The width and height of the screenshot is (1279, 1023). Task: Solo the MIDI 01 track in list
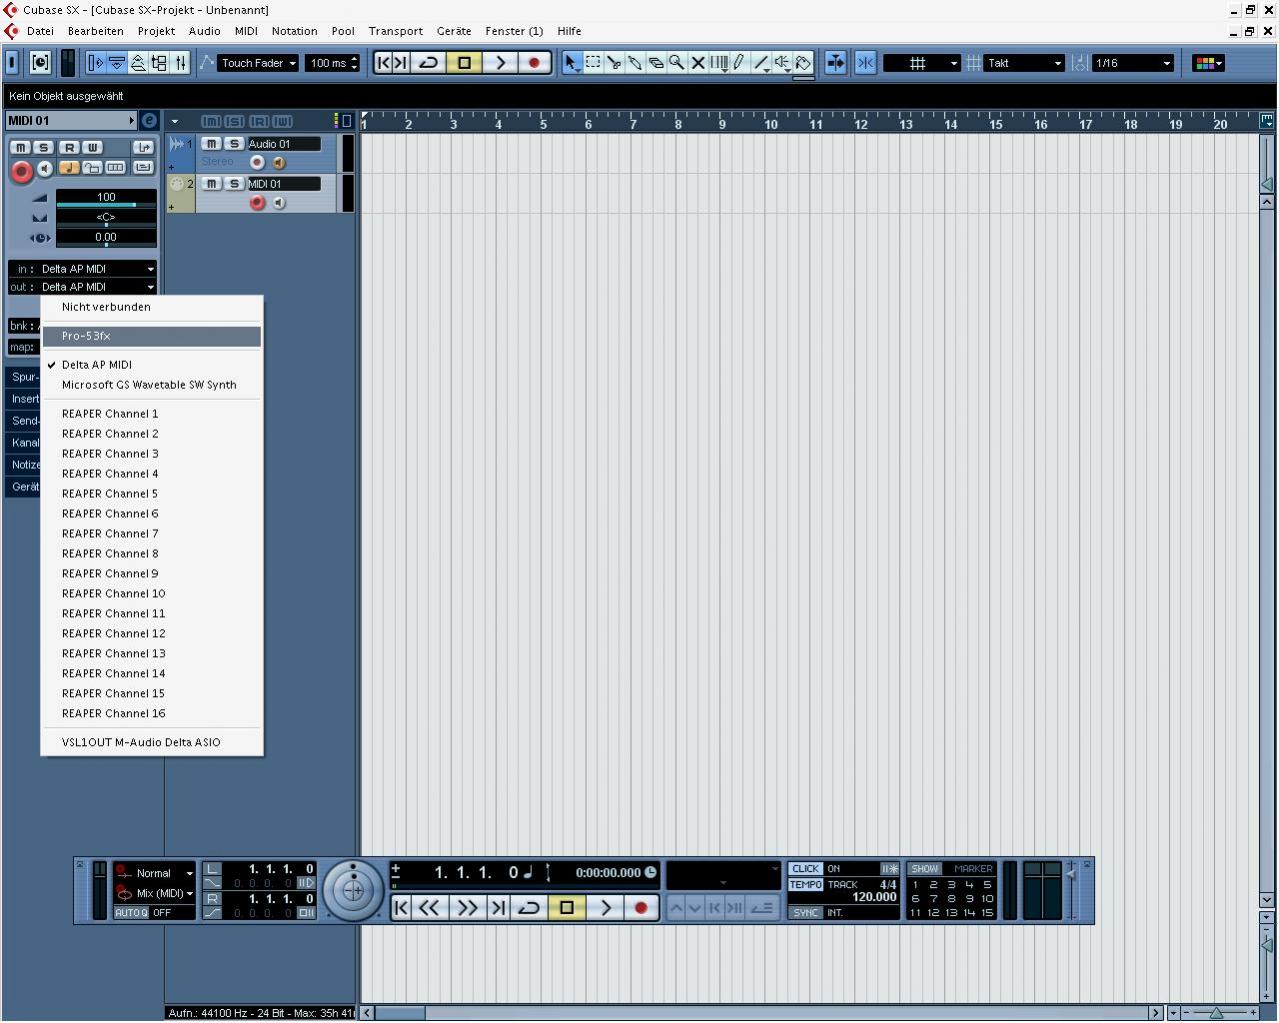[x=234, y=184]
